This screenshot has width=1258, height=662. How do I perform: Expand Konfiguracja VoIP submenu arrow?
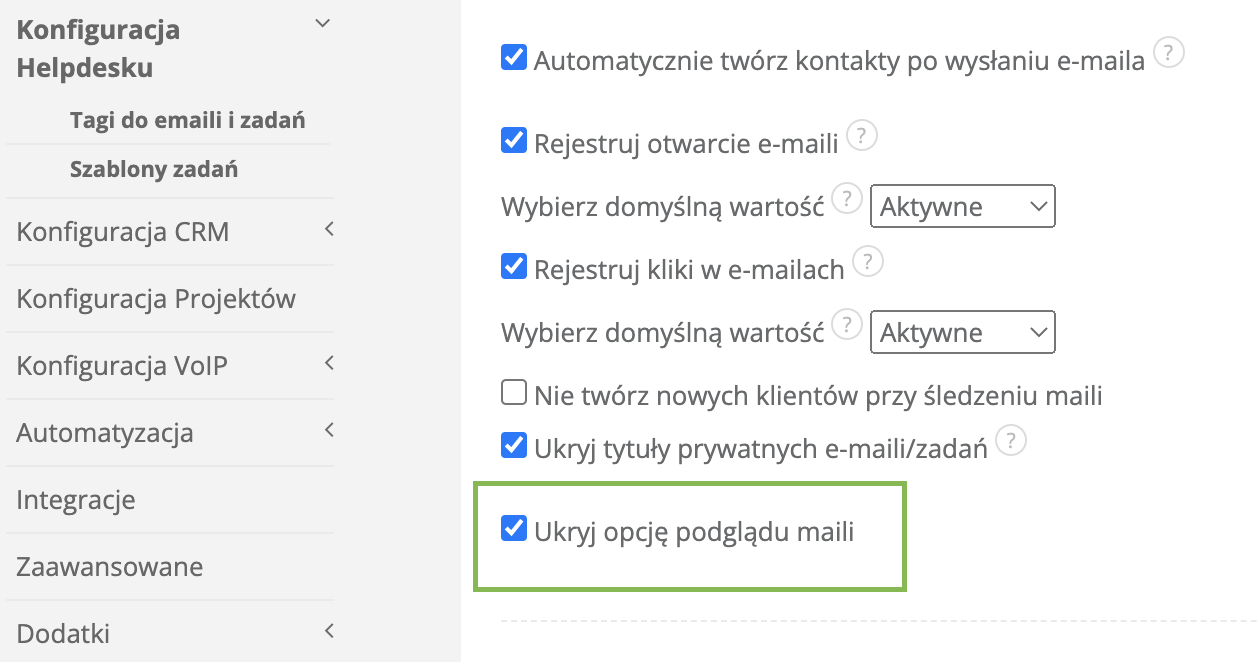329,365
